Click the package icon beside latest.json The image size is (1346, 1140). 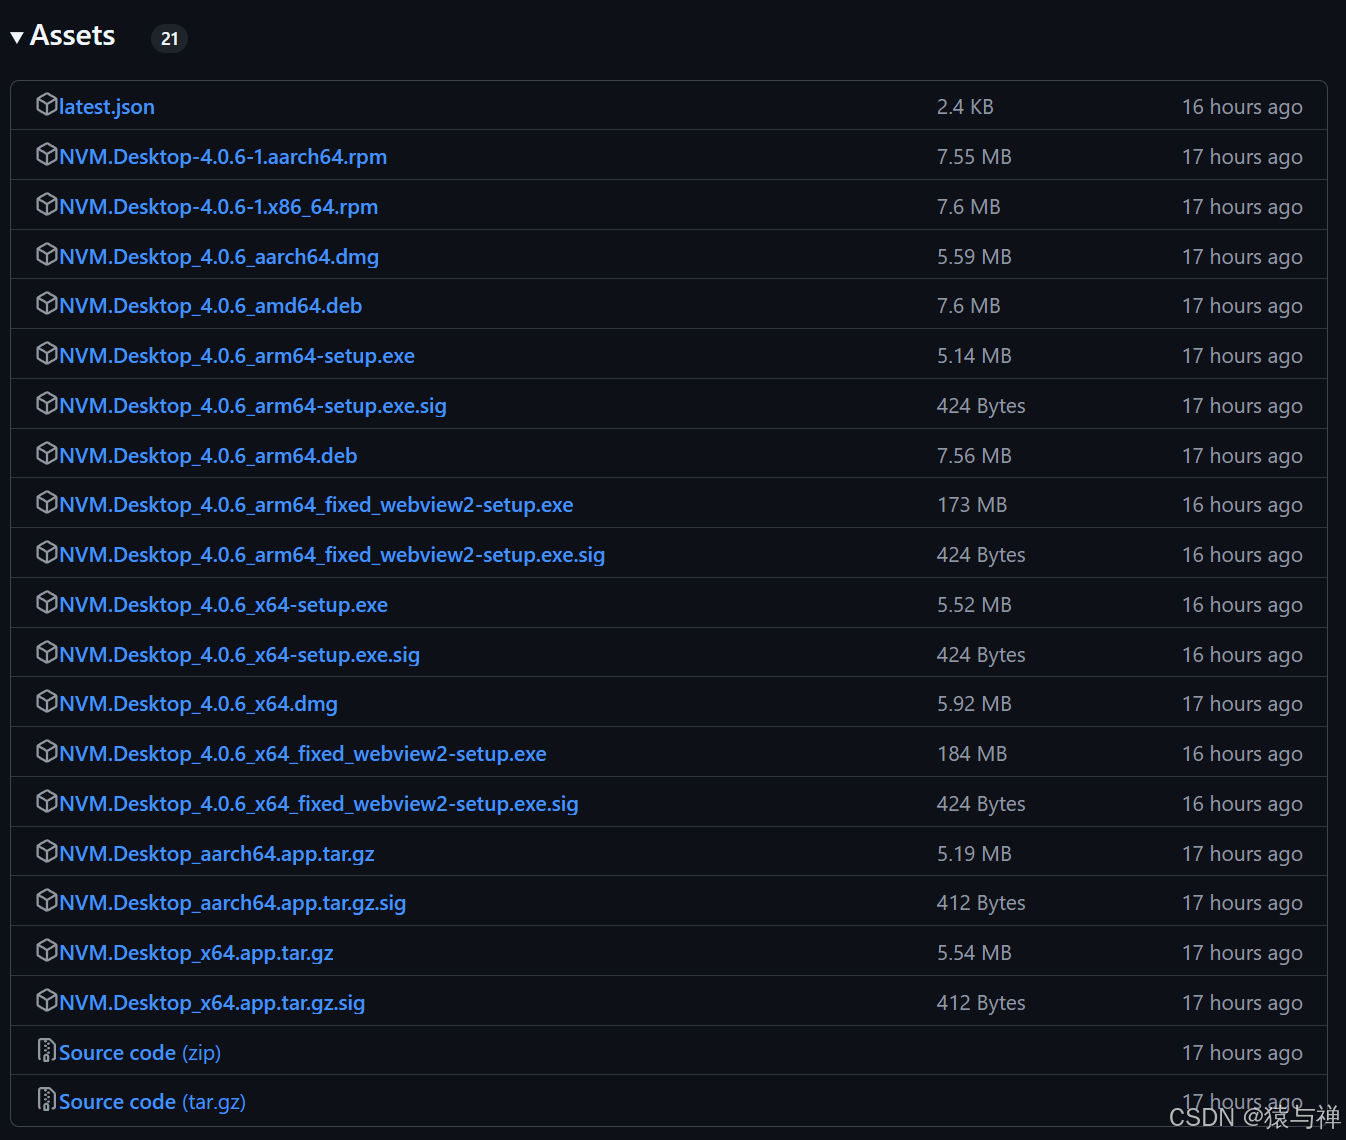click(x=47, y=105)
